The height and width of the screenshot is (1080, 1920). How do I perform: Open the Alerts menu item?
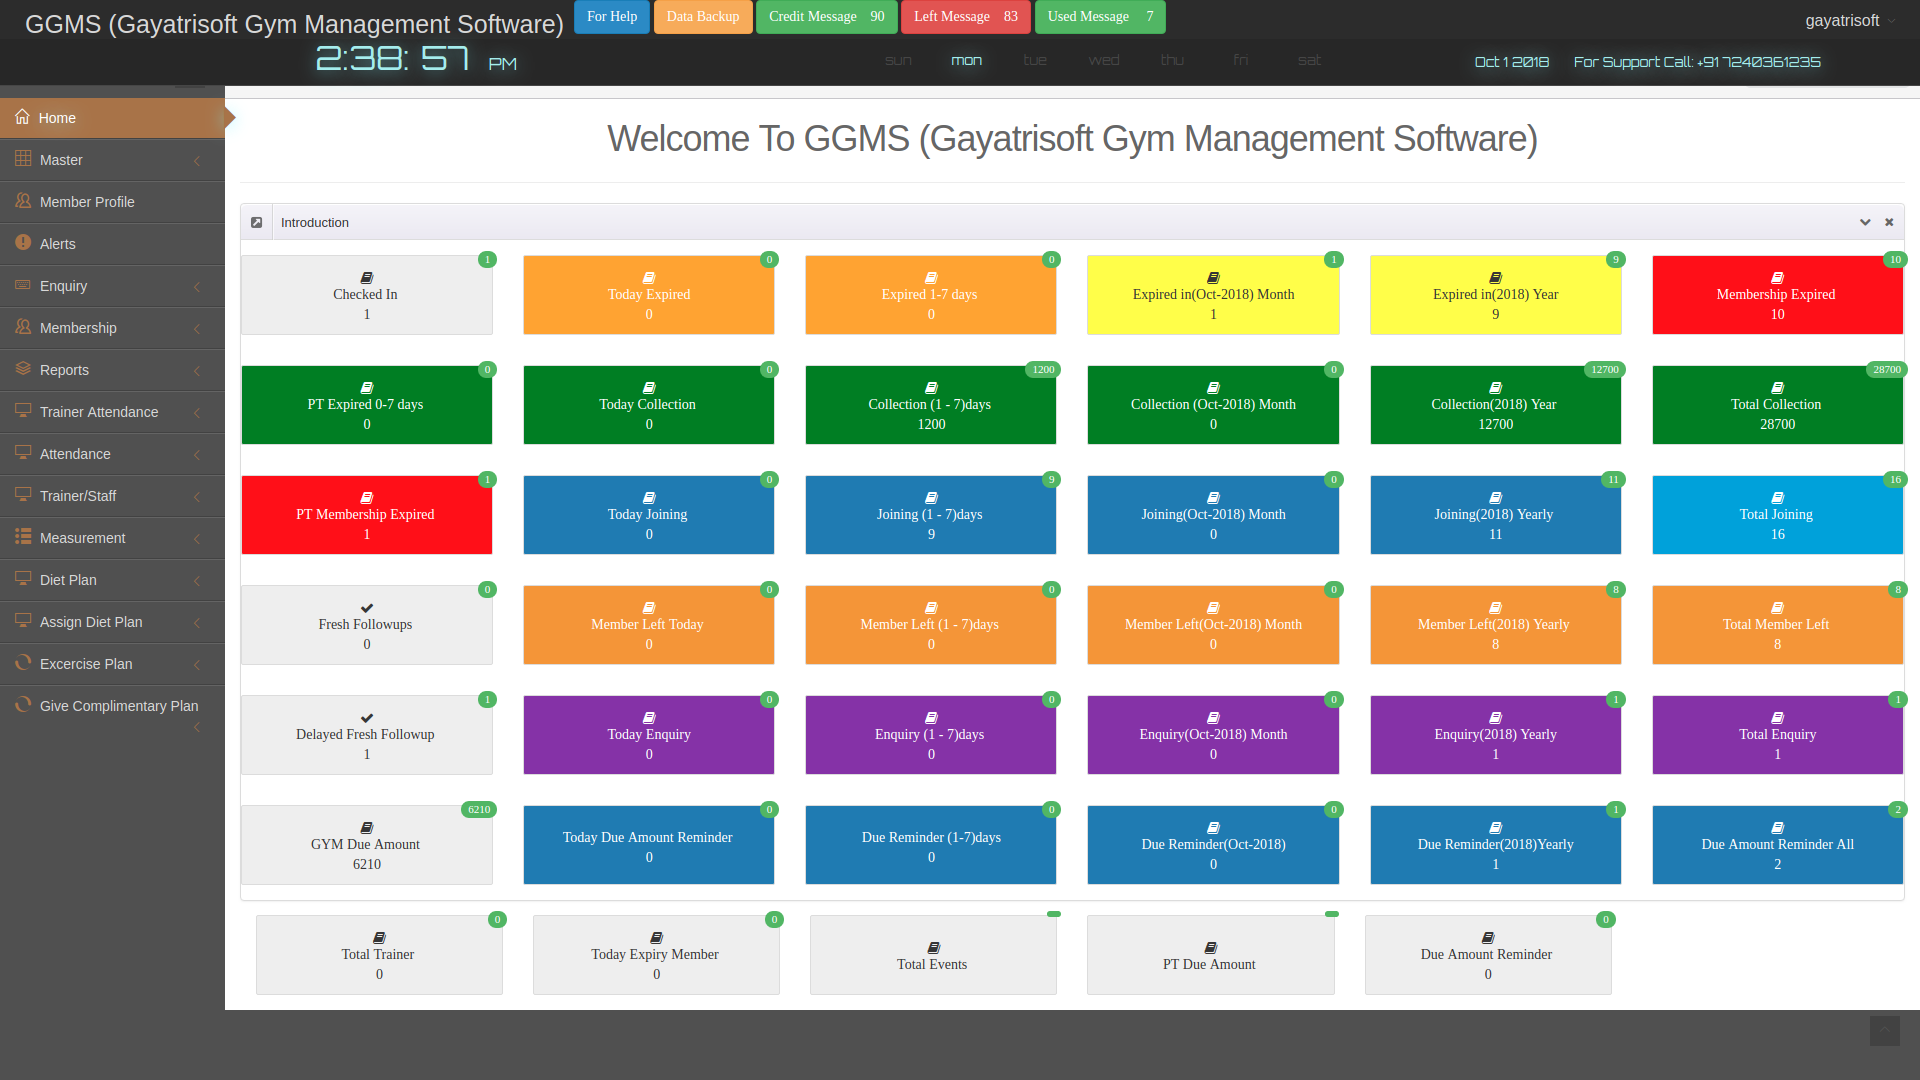[112, 244]
